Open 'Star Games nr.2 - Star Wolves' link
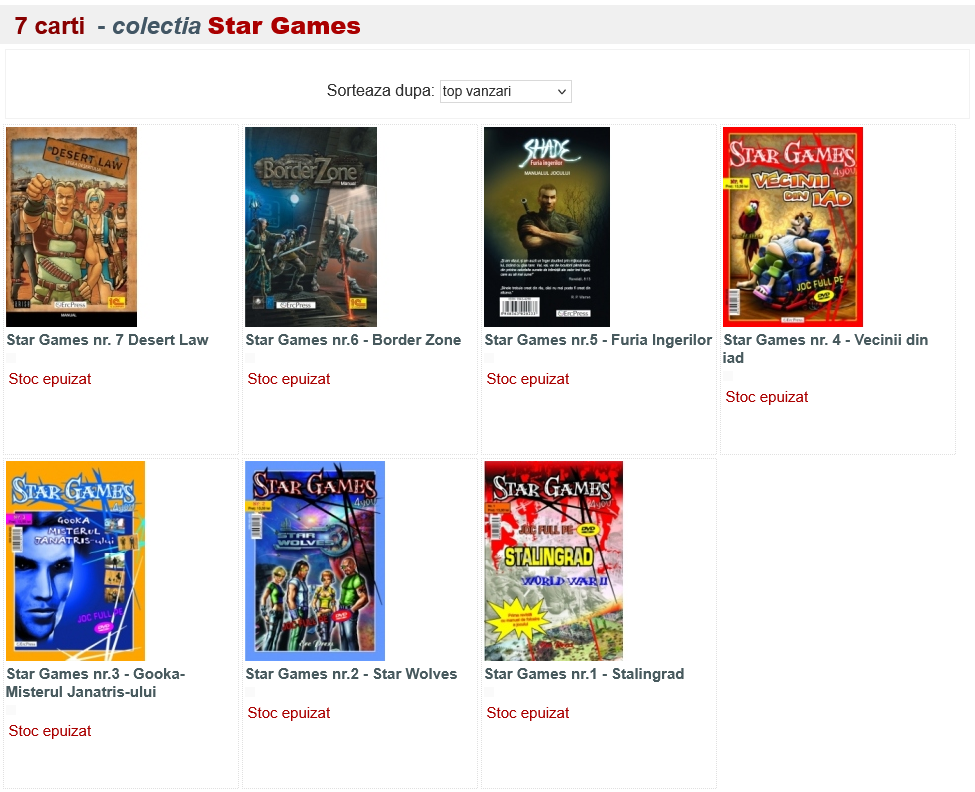This screenshot has height=792, width=975. click(x=351, y=674)
